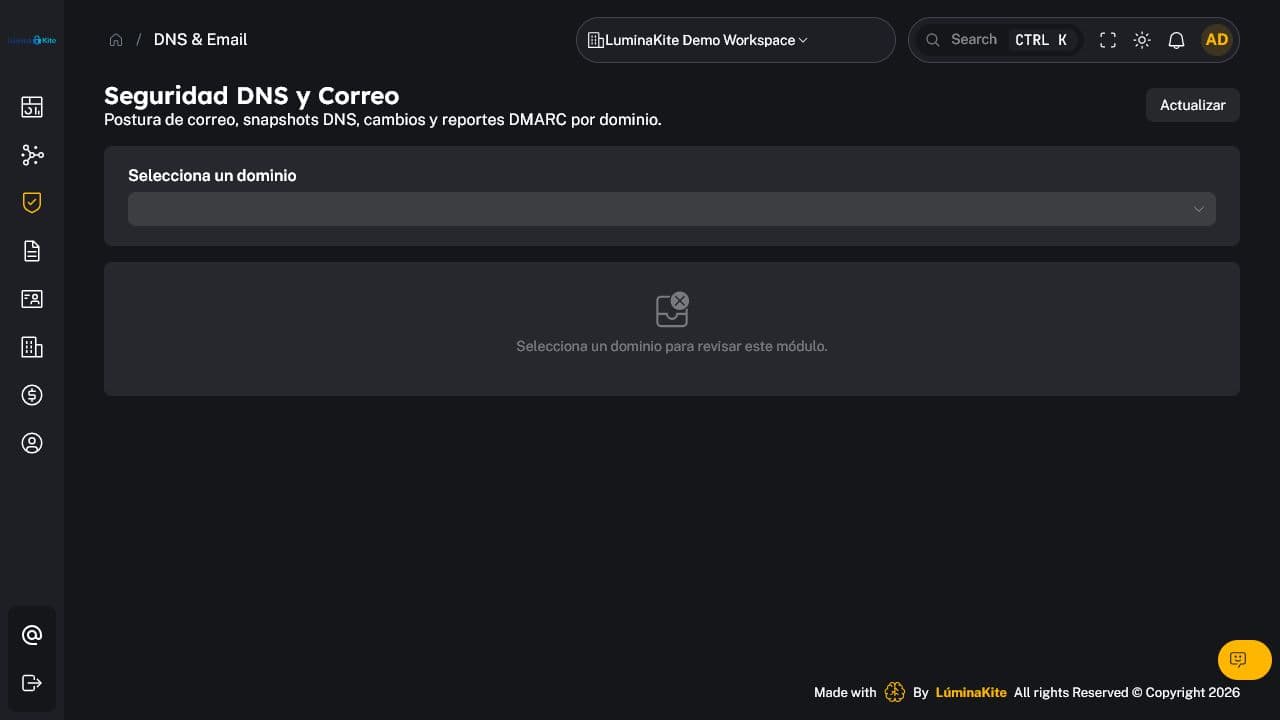This screenshot has width=1280, height=720.
Task: Open the Selecciona un dominio dropdown
Action: [672, 209]
